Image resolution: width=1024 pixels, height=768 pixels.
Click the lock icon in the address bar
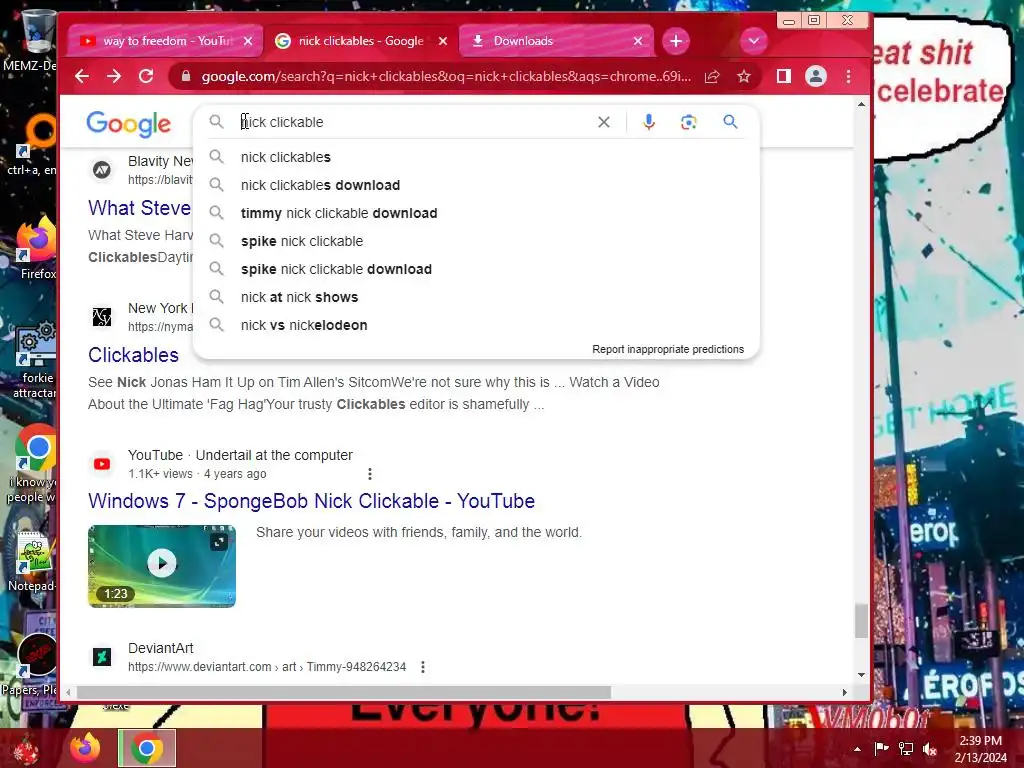[186, 76]
